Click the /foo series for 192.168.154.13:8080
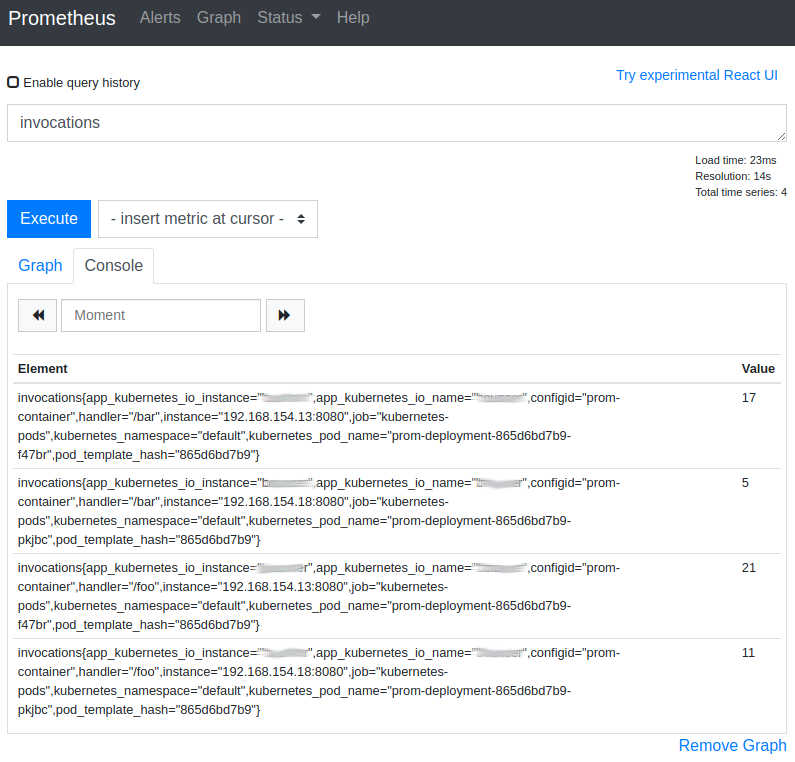This screenshot has width=795, height=762. [x=319, y=596]
